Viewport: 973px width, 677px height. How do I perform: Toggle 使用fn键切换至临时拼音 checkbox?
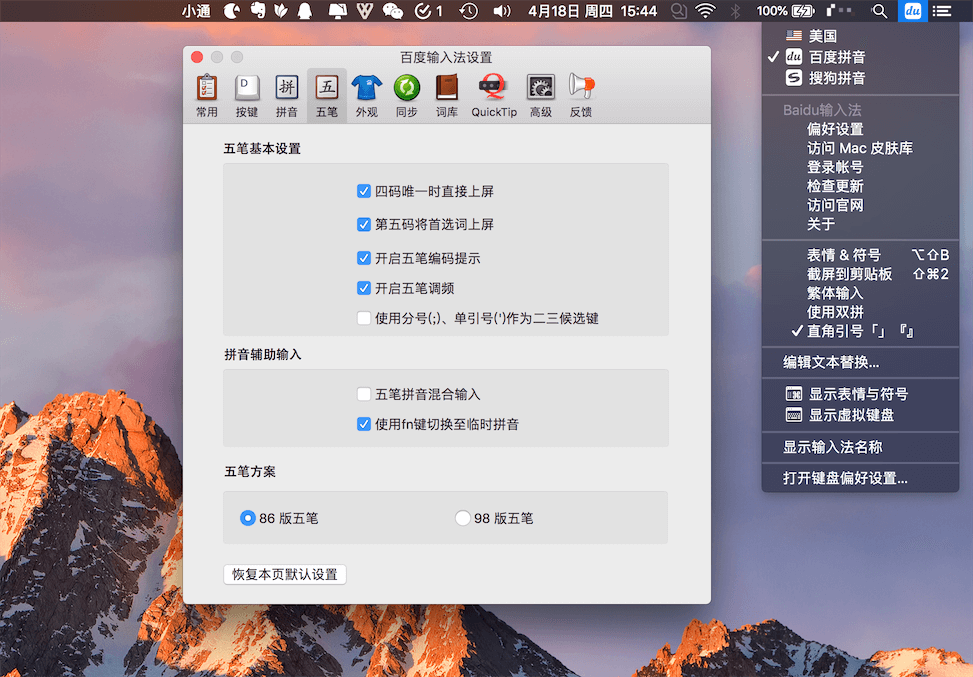pos(364,424)
